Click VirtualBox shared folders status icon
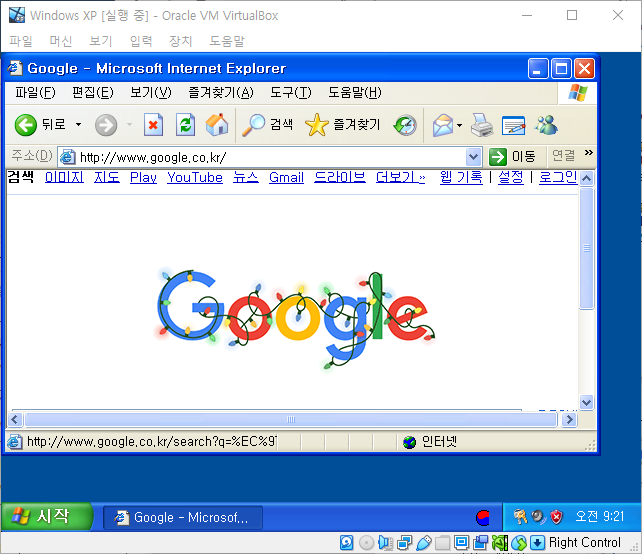642x554 pixels. [x=442, y=543]
